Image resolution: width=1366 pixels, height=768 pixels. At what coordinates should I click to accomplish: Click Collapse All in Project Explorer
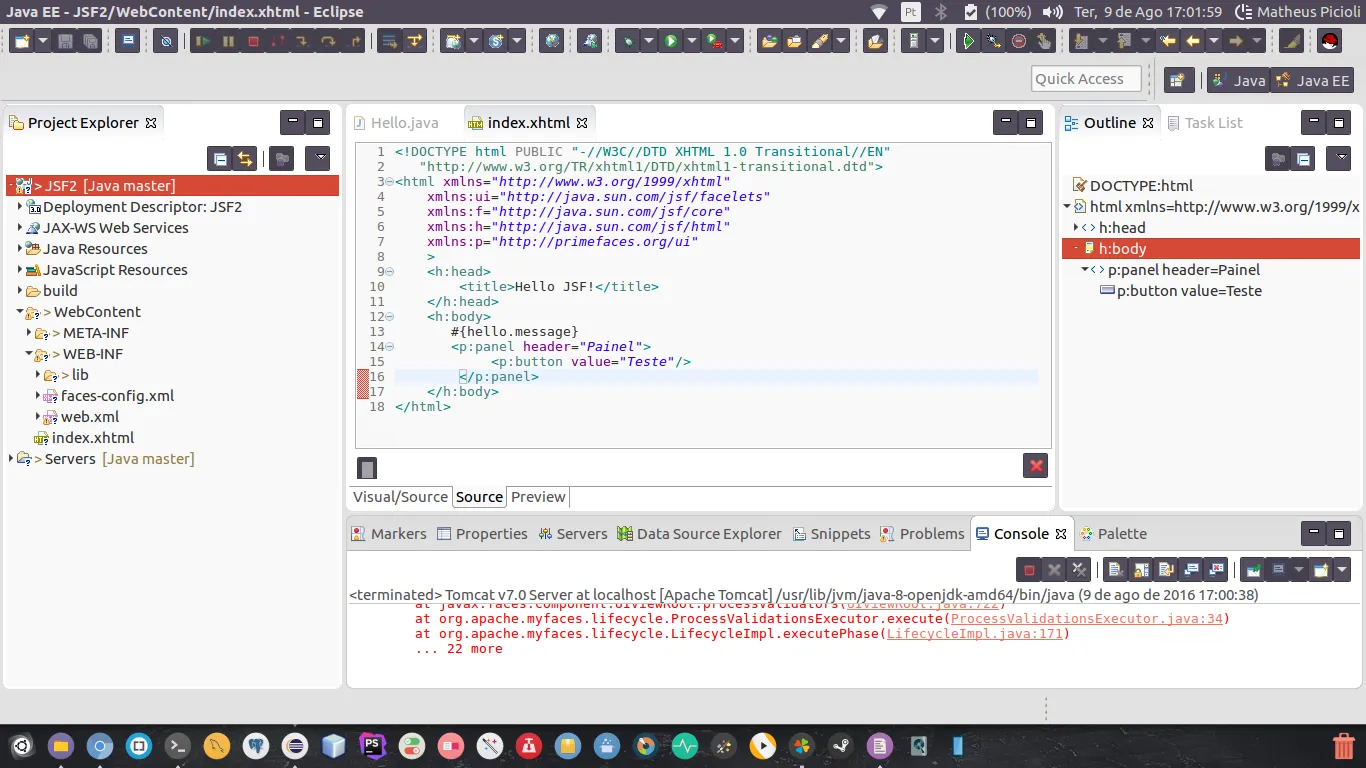click(219, 158)
